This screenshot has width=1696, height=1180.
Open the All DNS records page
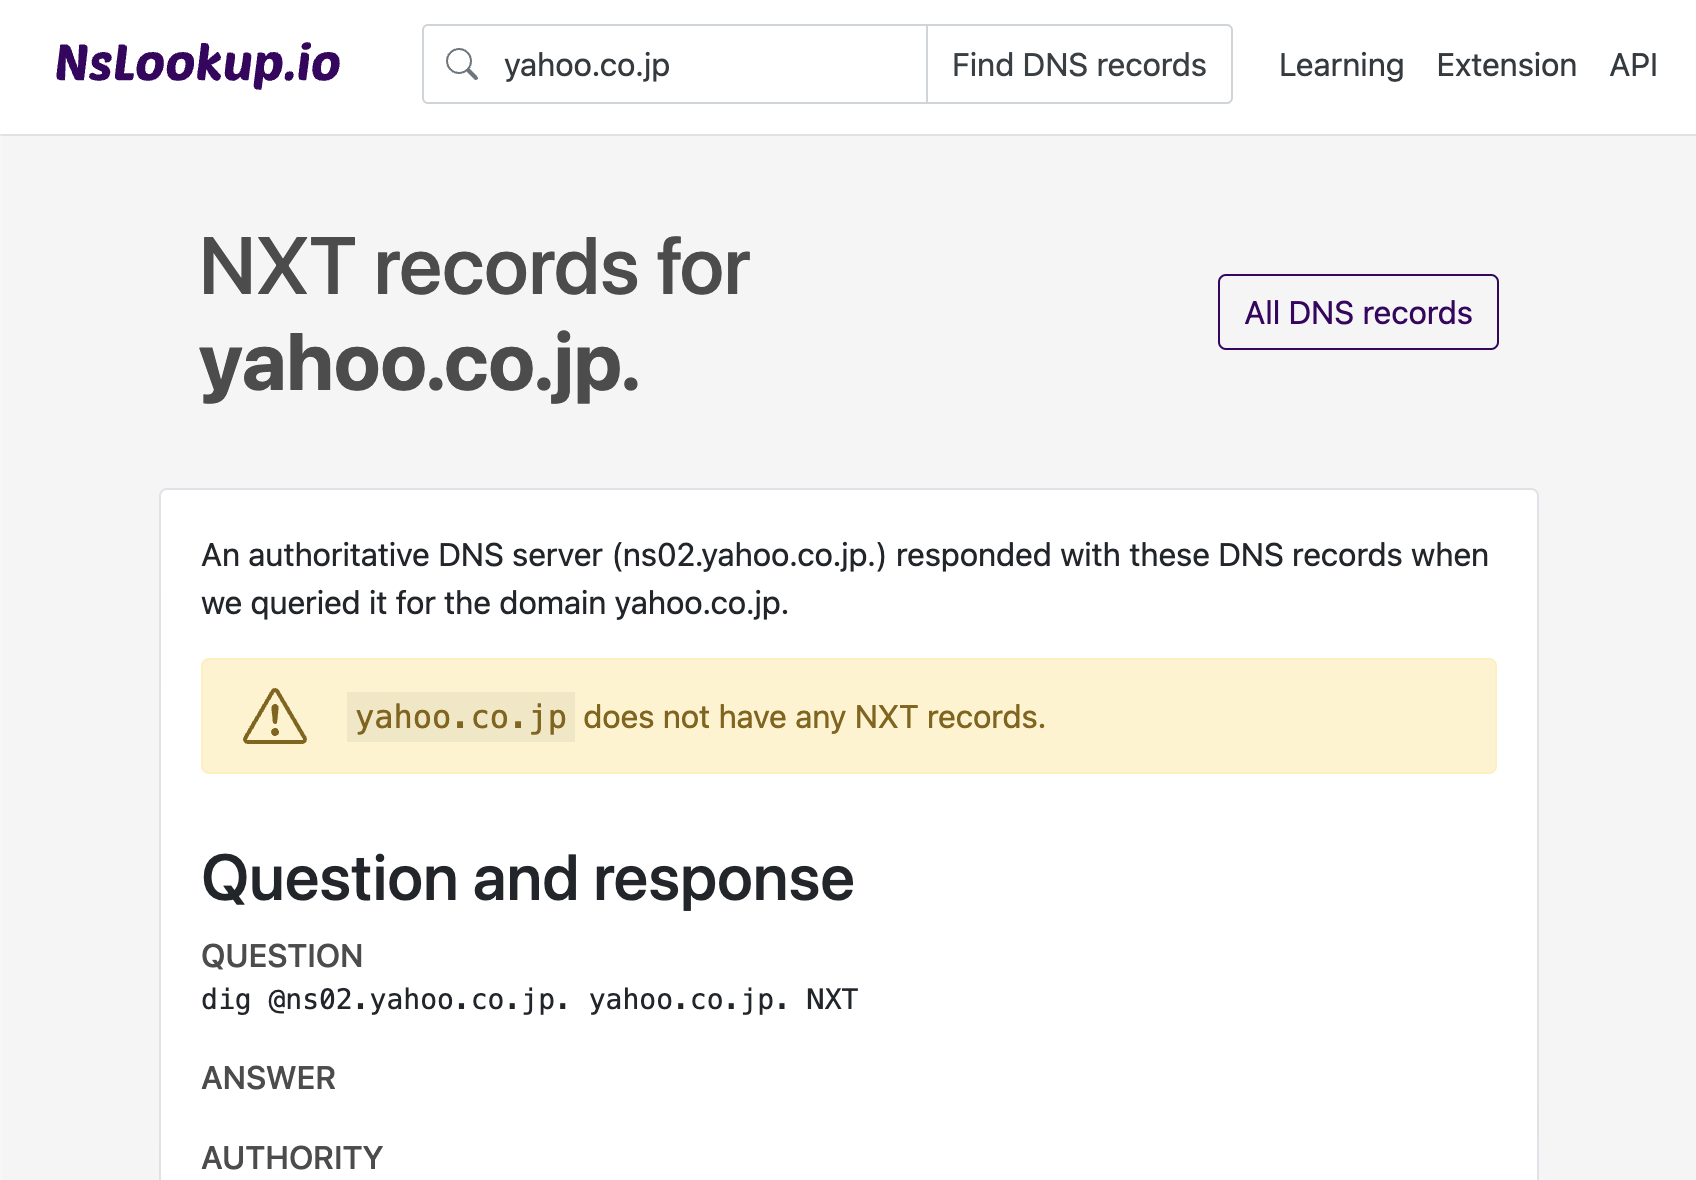(x=1357, y=312)
